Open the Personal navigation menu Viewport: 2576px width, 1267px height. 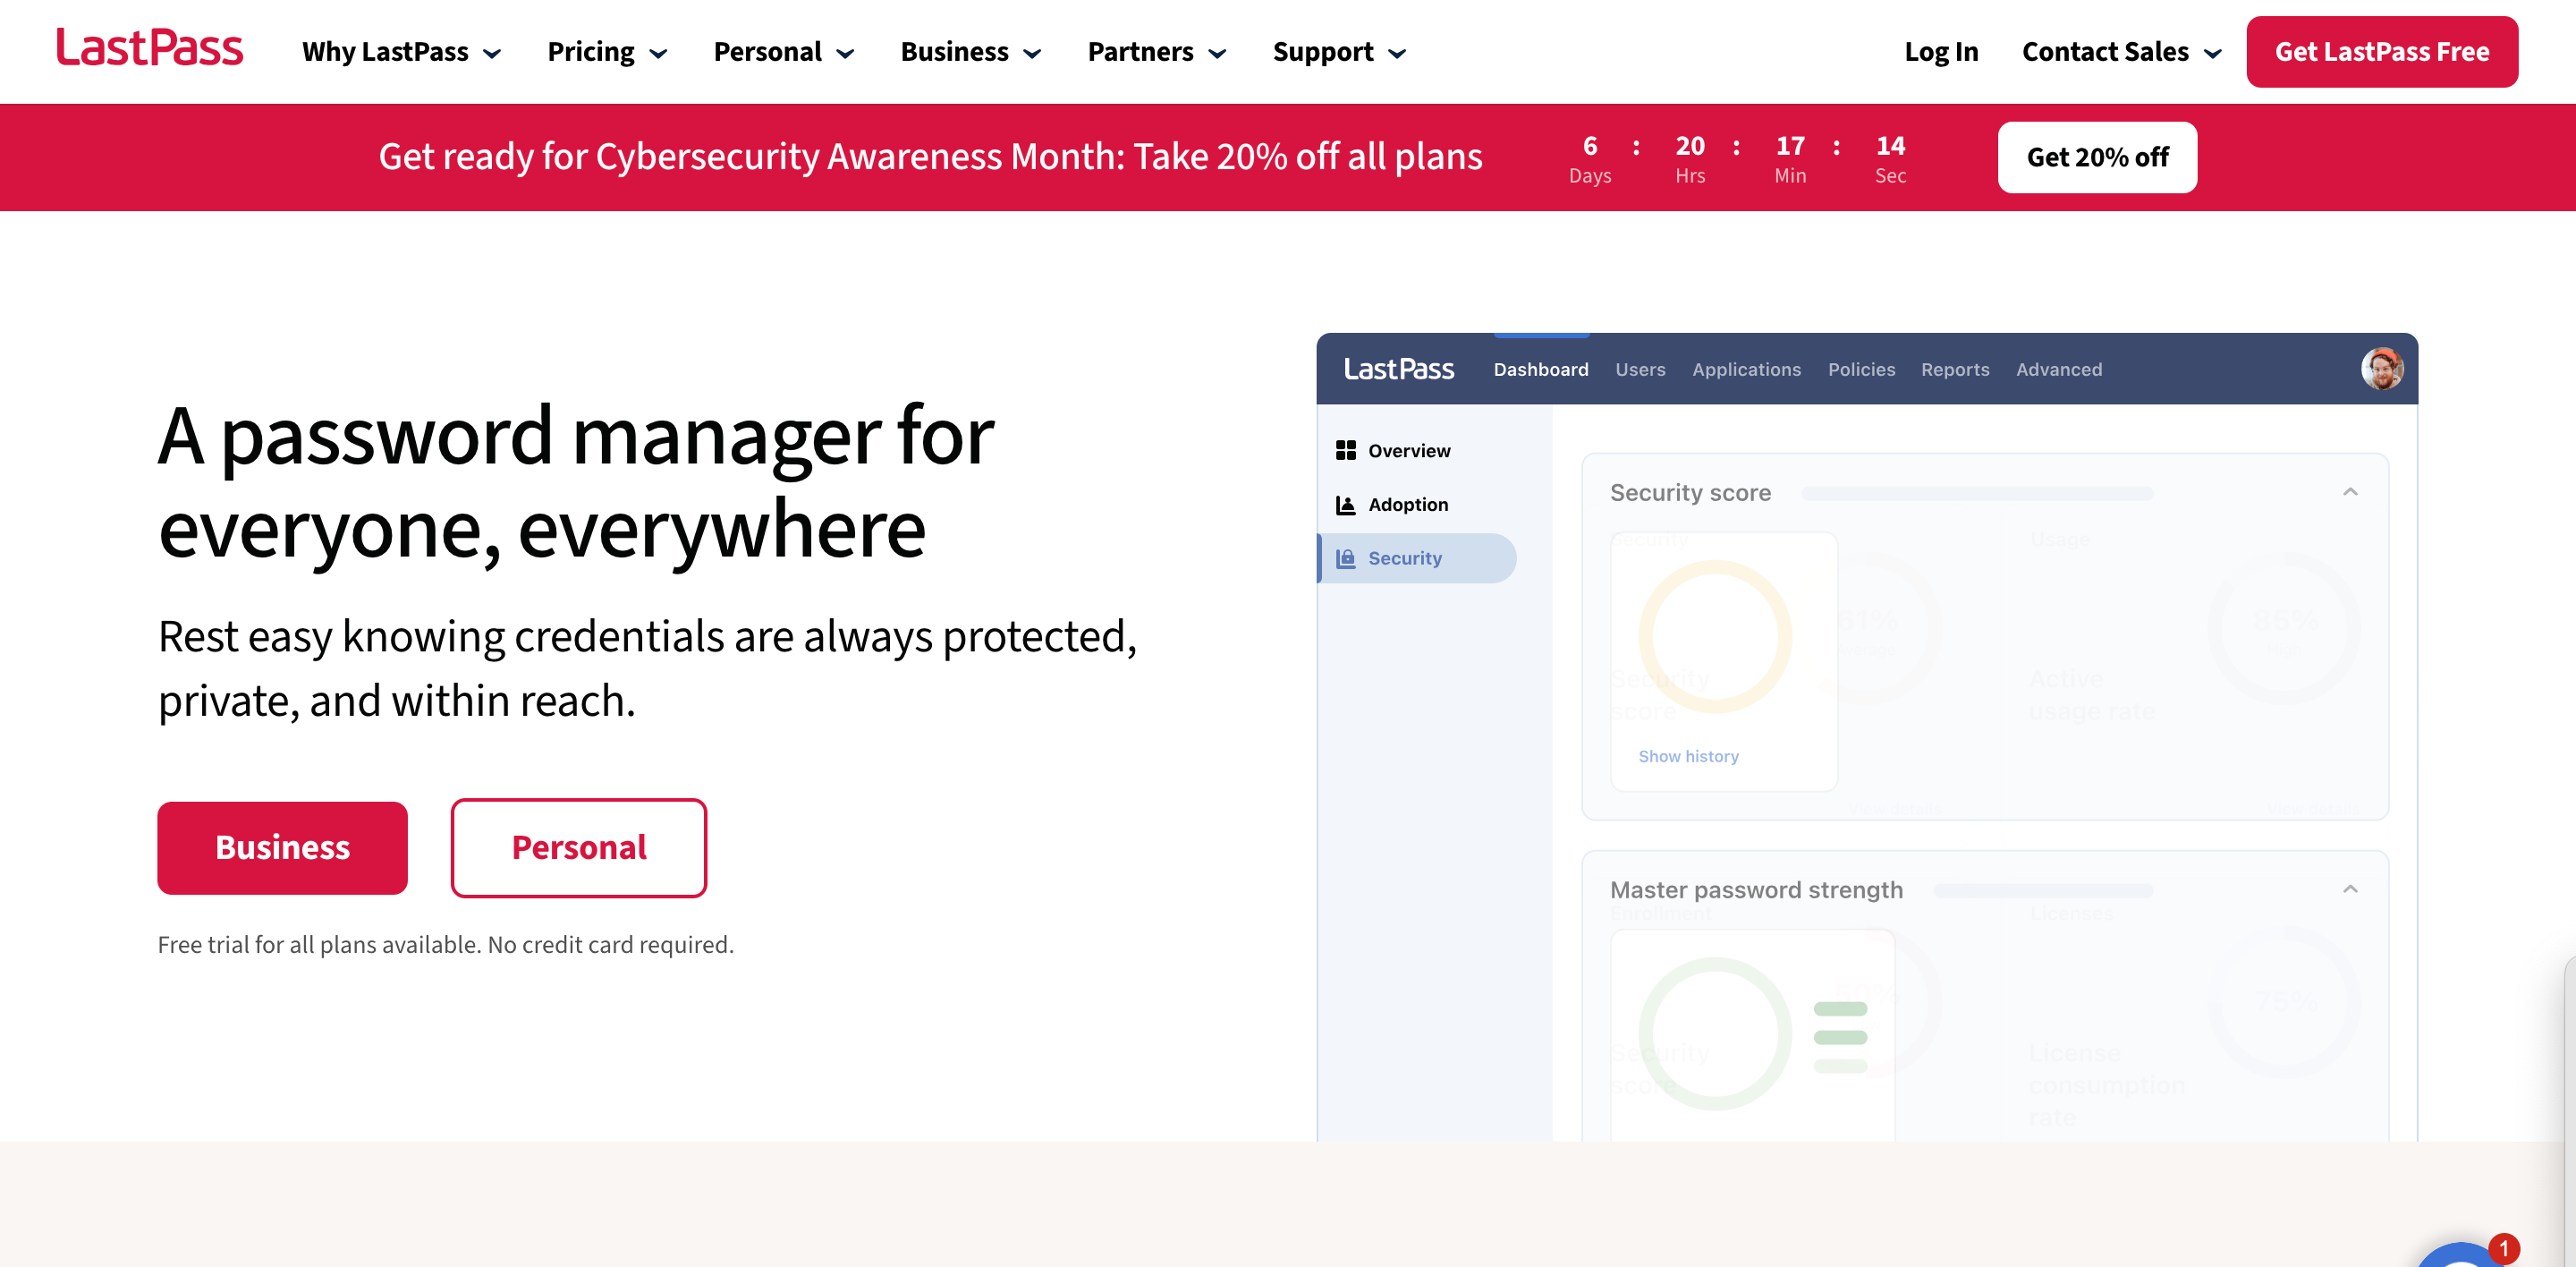[x=784, y=52]
